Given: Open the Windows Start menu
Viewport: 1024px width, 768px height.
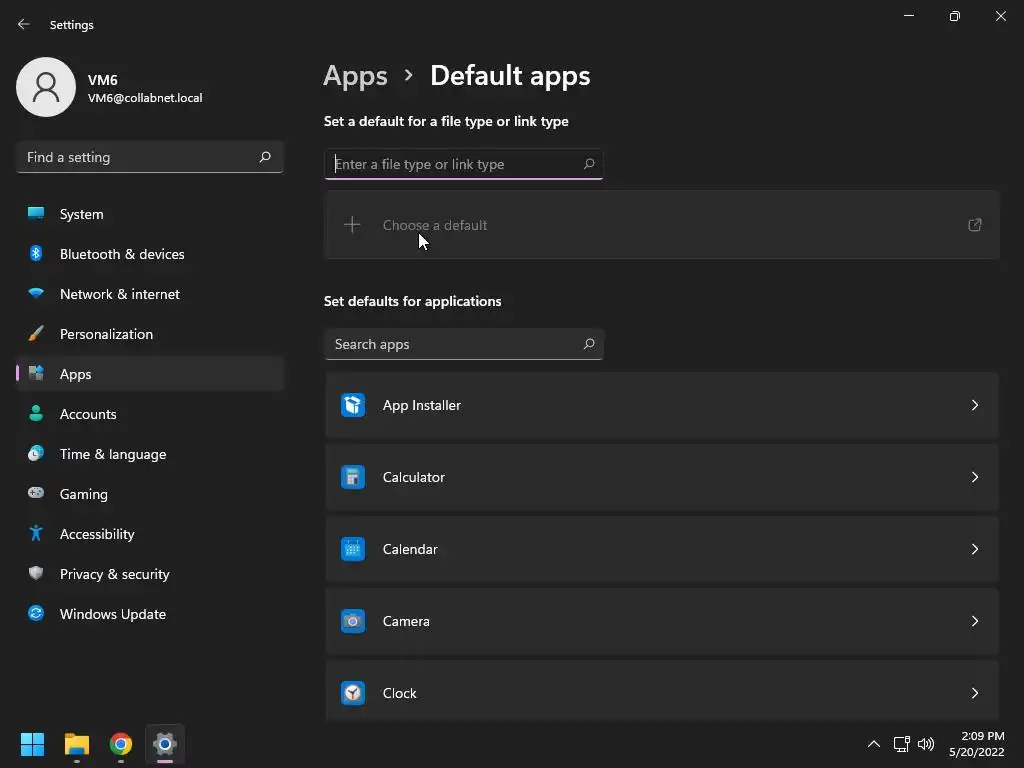Looking at the screenshot, I should click(x=33, y=744).
